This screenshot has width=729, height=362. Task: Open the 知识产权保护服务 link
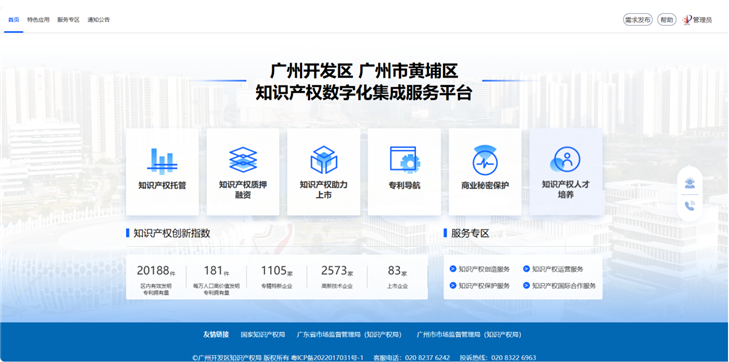484,286
